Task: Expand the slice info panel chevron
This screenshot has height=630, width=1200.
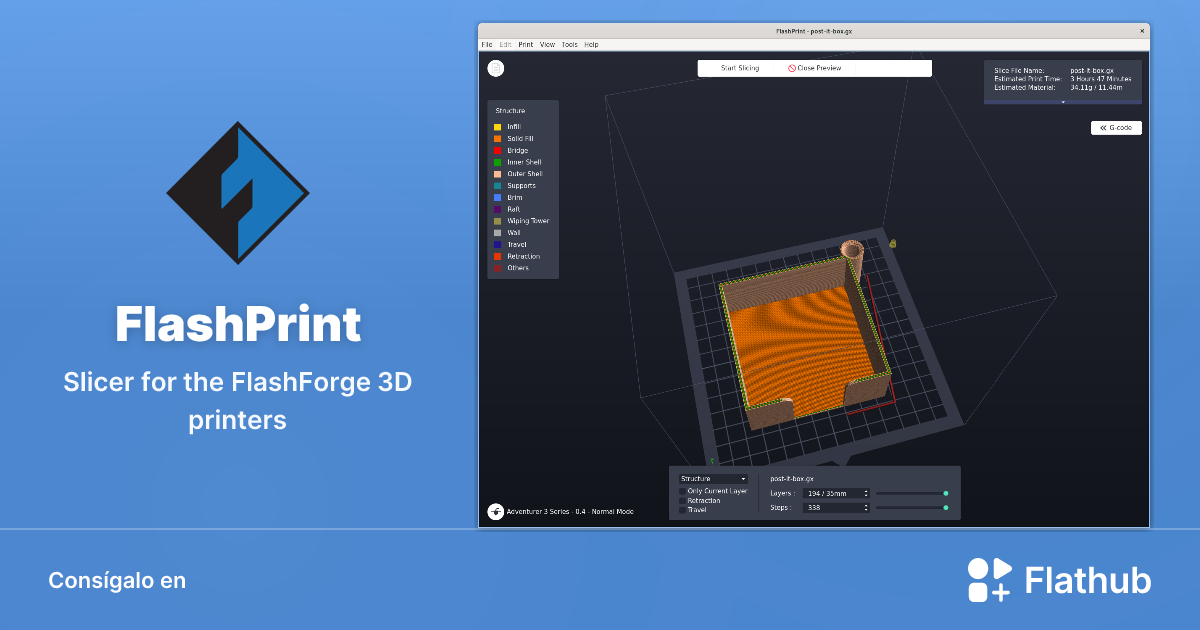Action: [1063, 102]
